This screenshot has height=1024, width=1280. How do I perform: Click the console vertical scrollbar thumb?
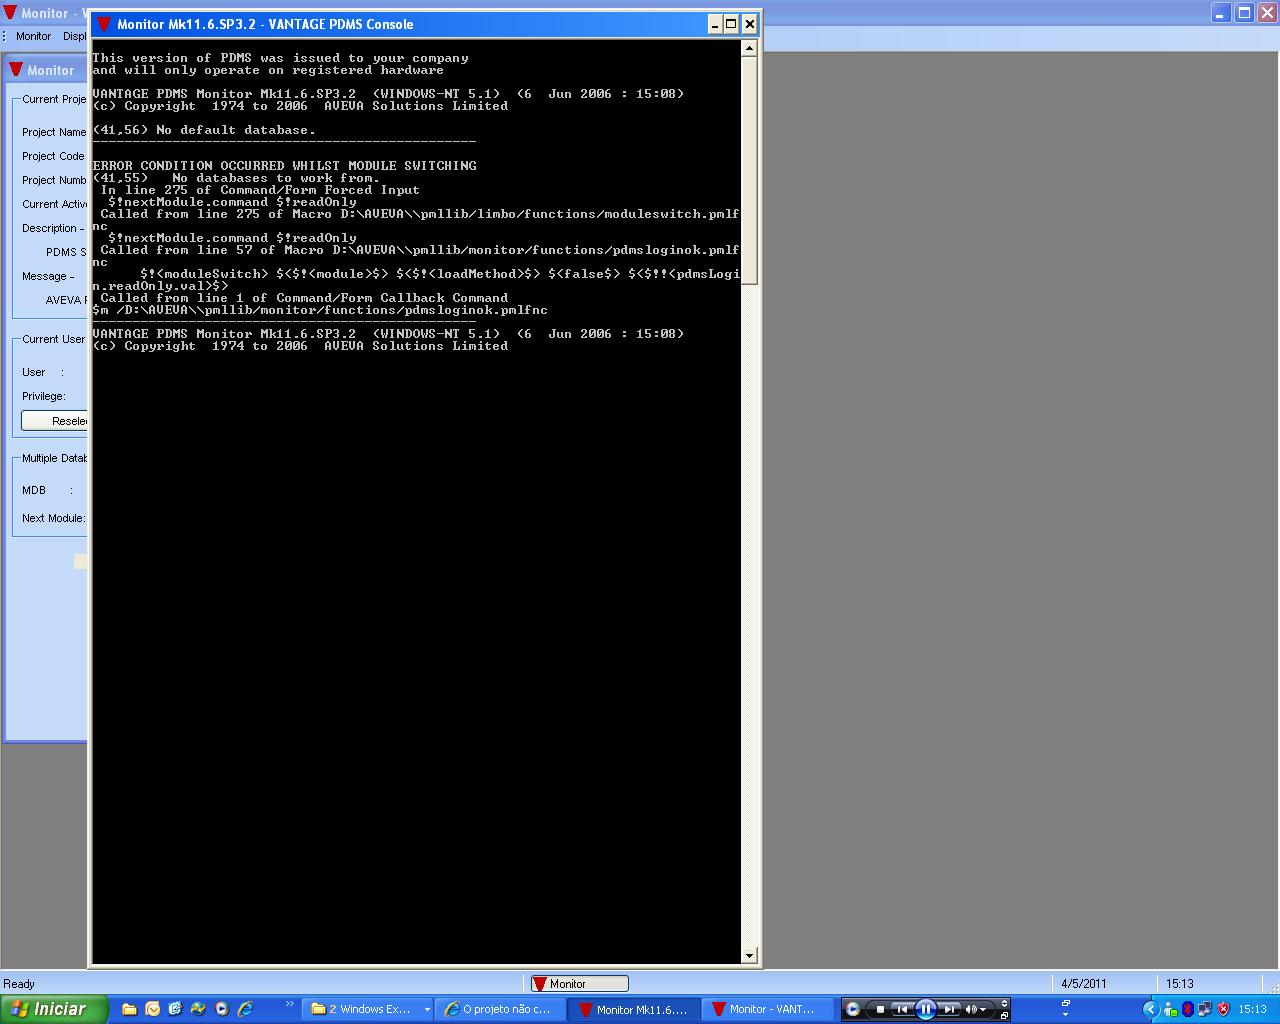[x=749, y=170]
